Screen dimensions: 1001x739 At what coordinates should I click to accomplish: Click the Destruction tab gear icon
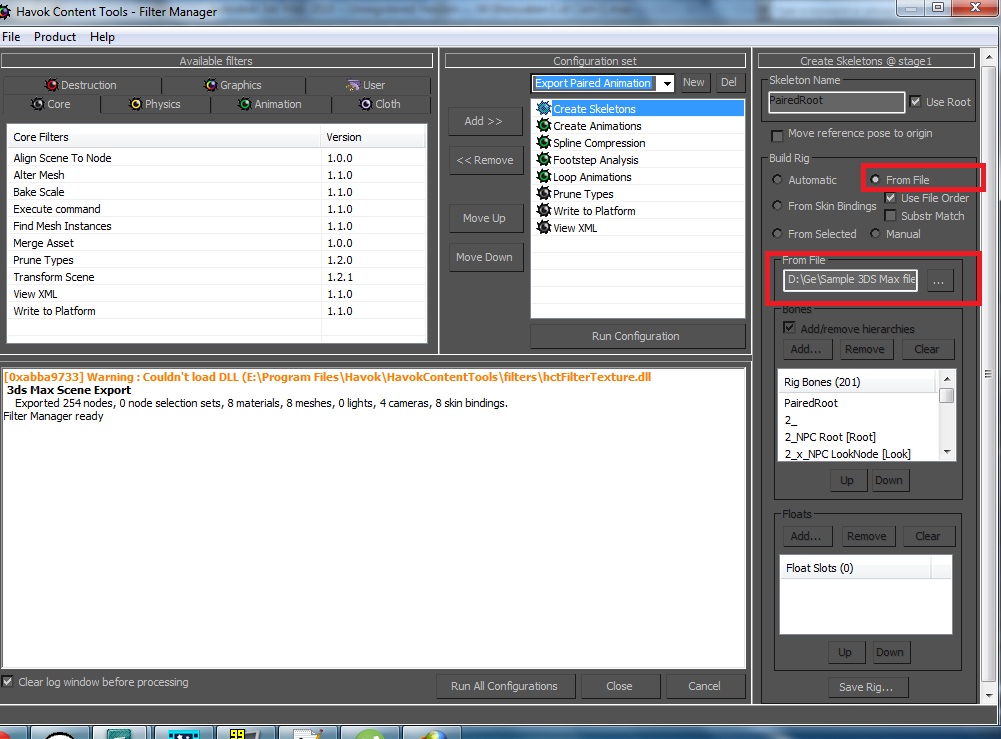tap(52, 85)
